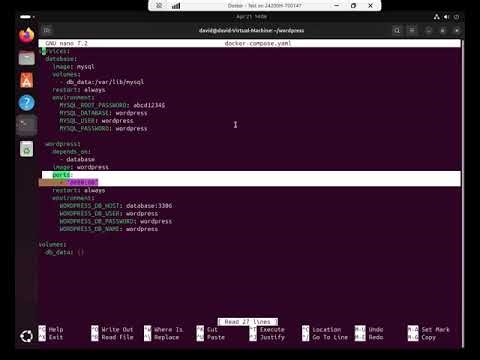Place cursor on 'image: mysql' line
Screen dimensions: 480x360
[x=73, y=67]
